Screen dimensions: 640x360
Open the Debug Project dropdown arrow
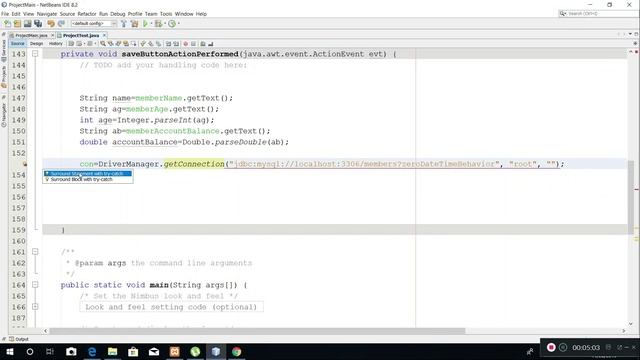click(164, 24)
